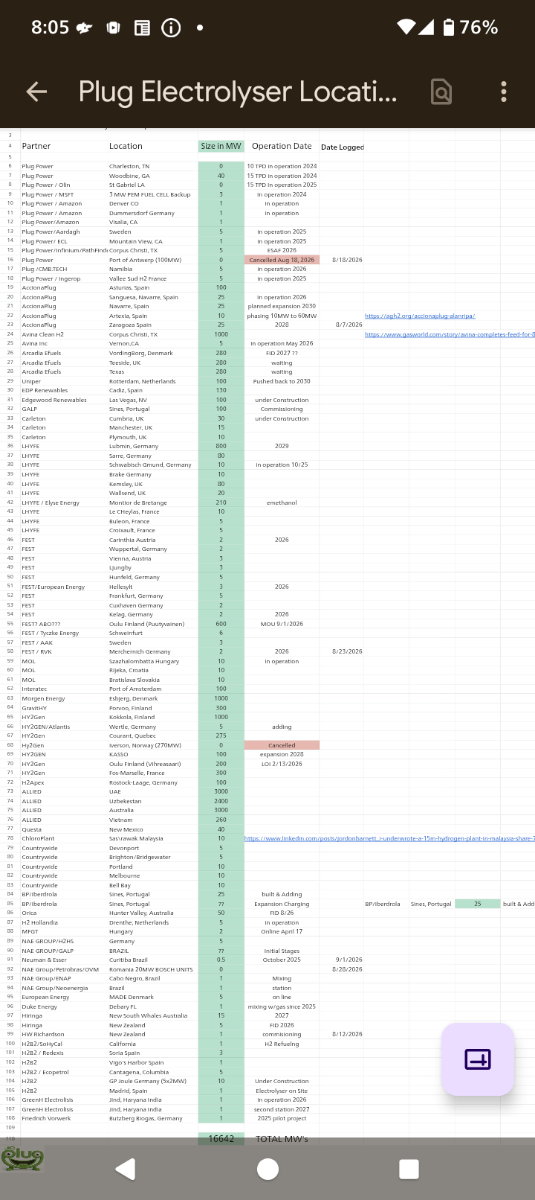Image resolution: width=535 pixels, height=1200 pixels.
Task: Select the Partner column header cell
Action: [x=36, y=146]
